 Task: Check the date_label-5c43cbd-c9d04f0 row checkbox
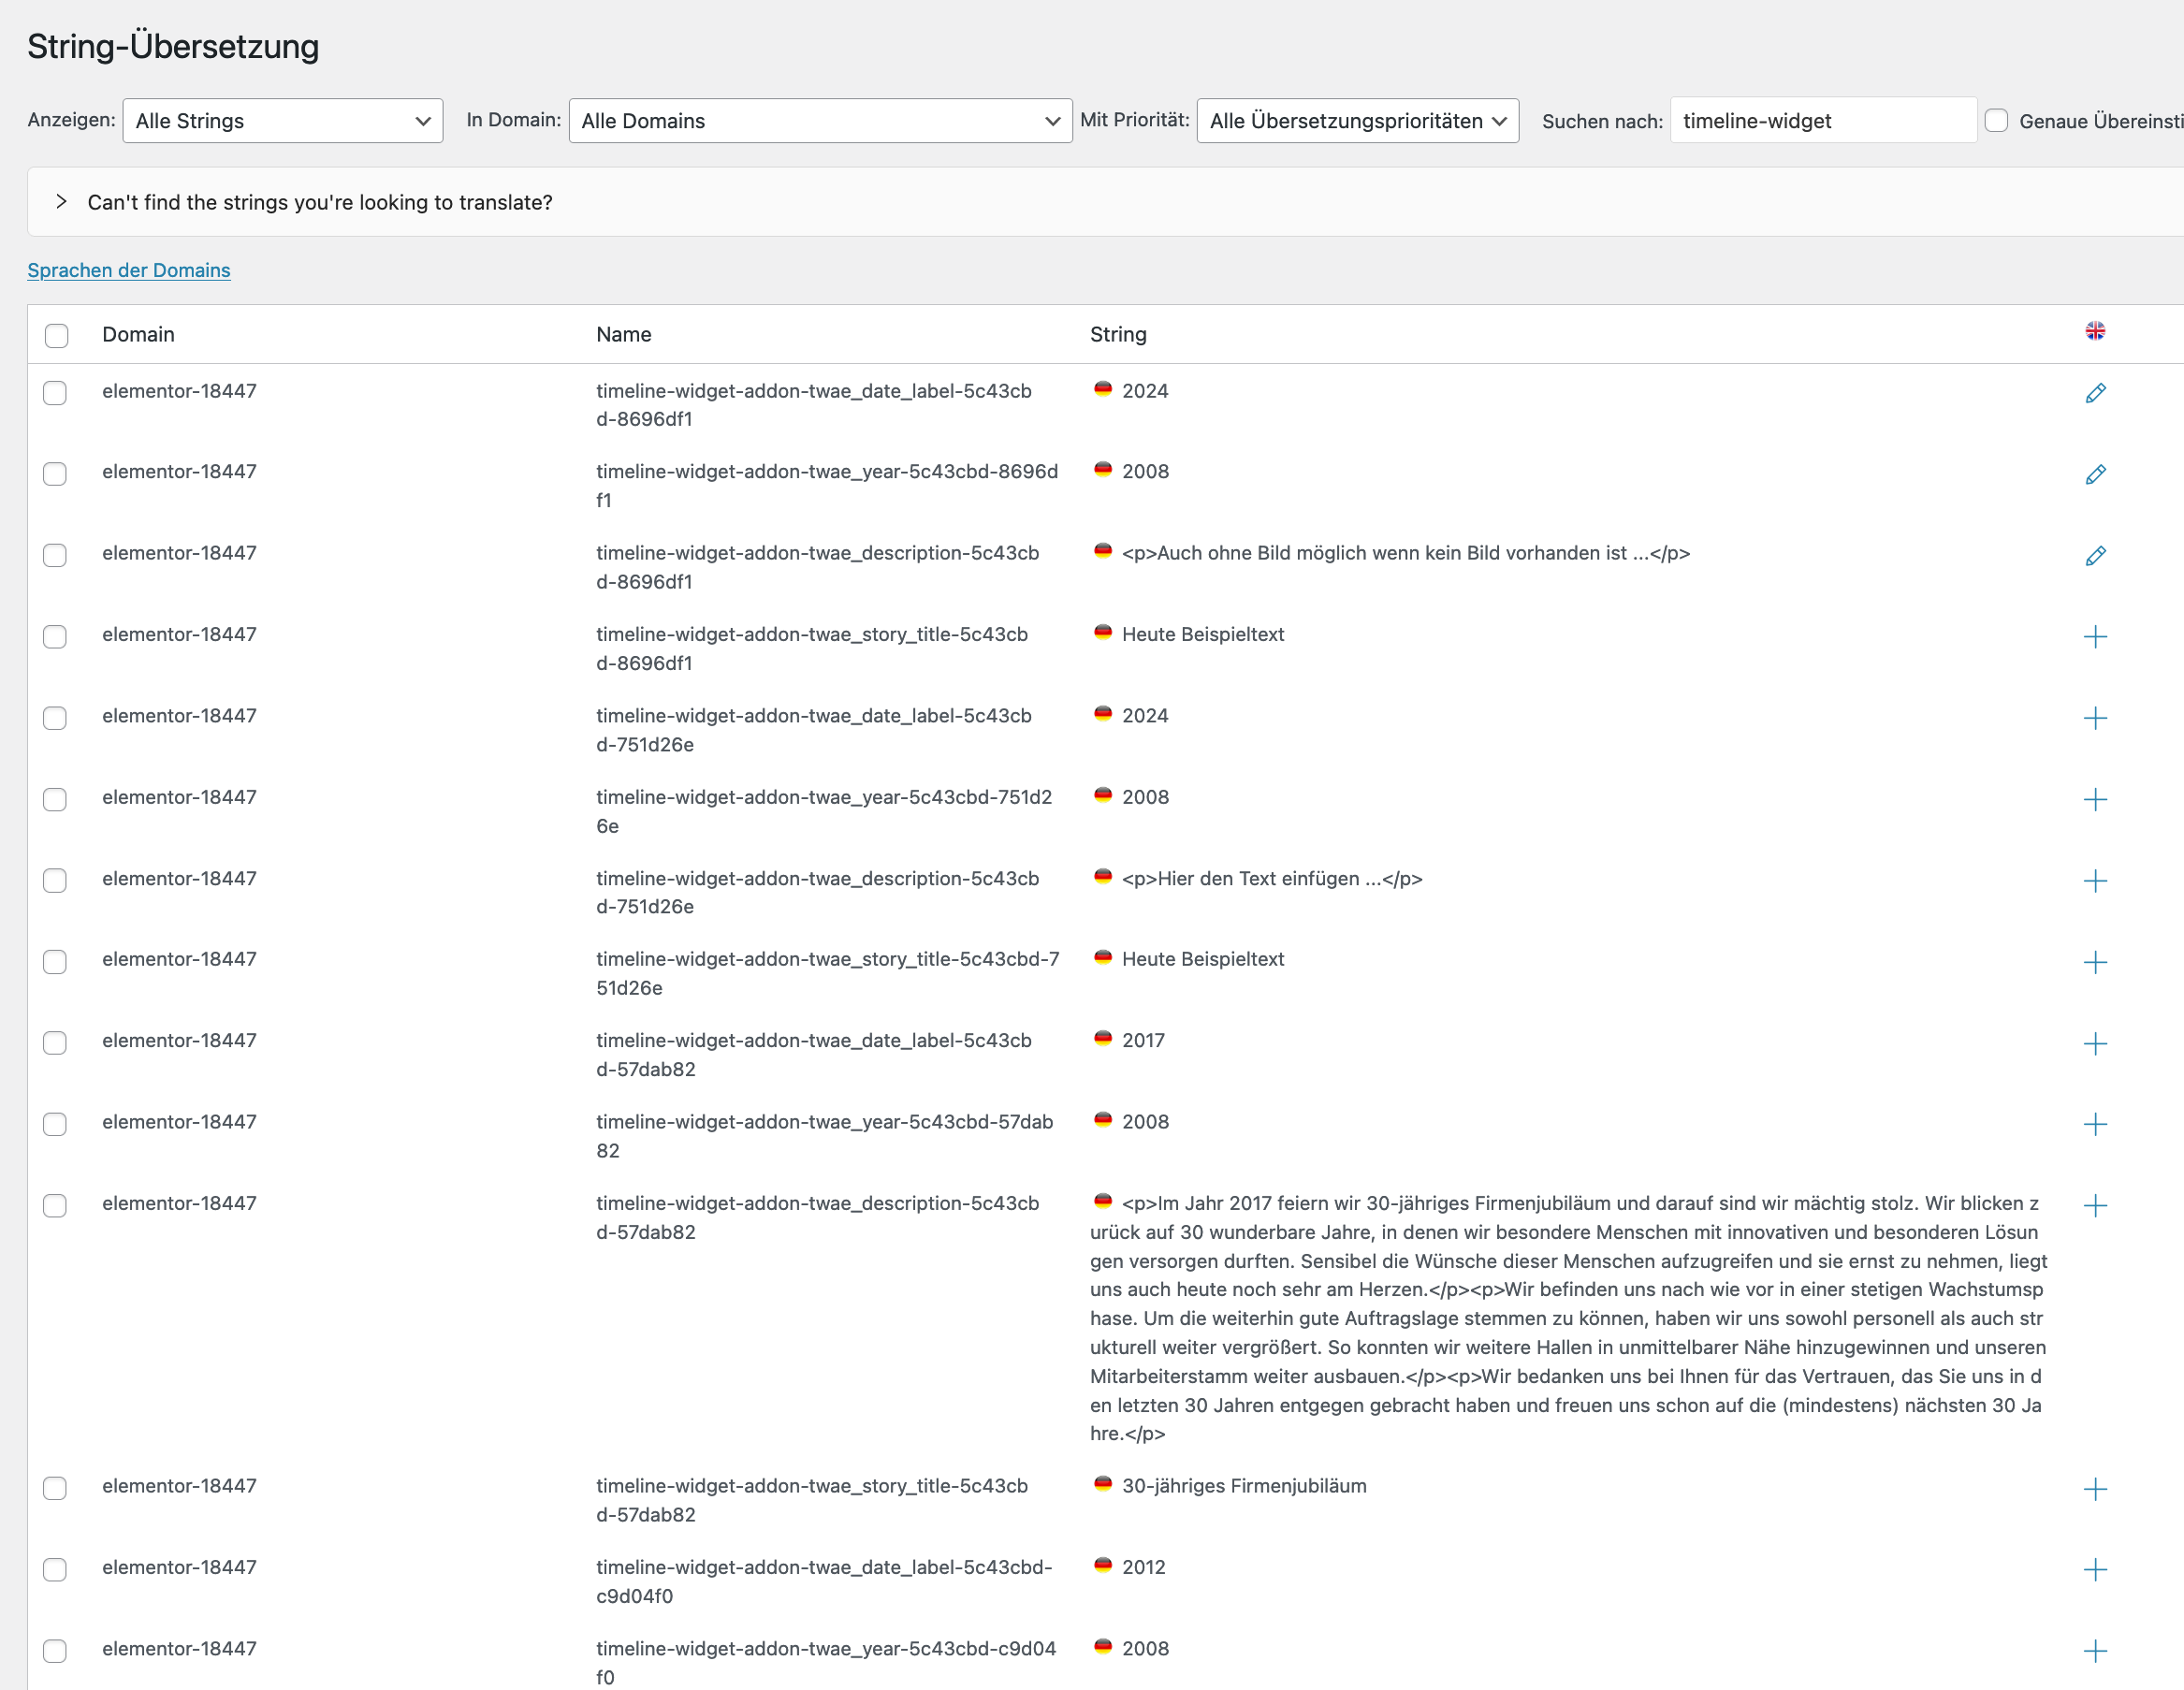point(55,1570)
